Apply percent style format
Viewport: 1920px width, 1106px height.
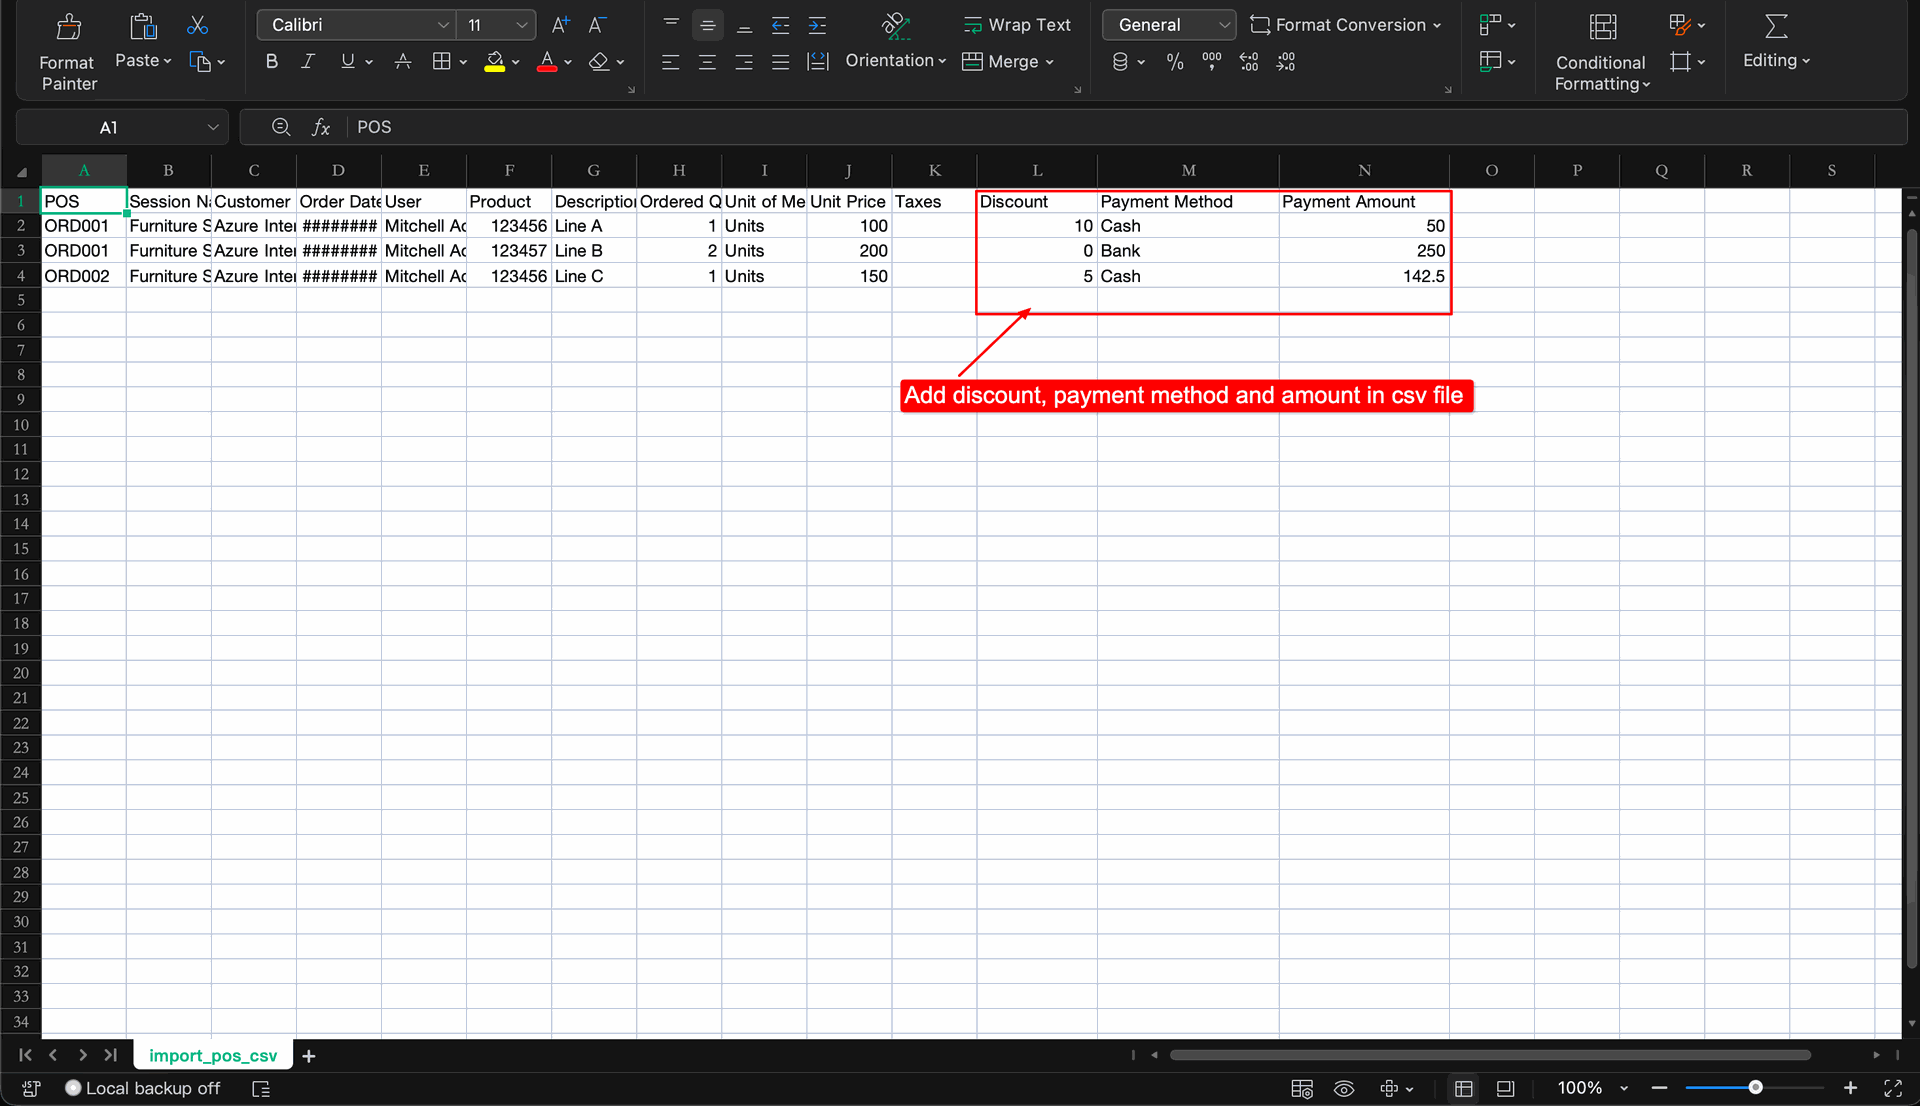click(1175, 62)
